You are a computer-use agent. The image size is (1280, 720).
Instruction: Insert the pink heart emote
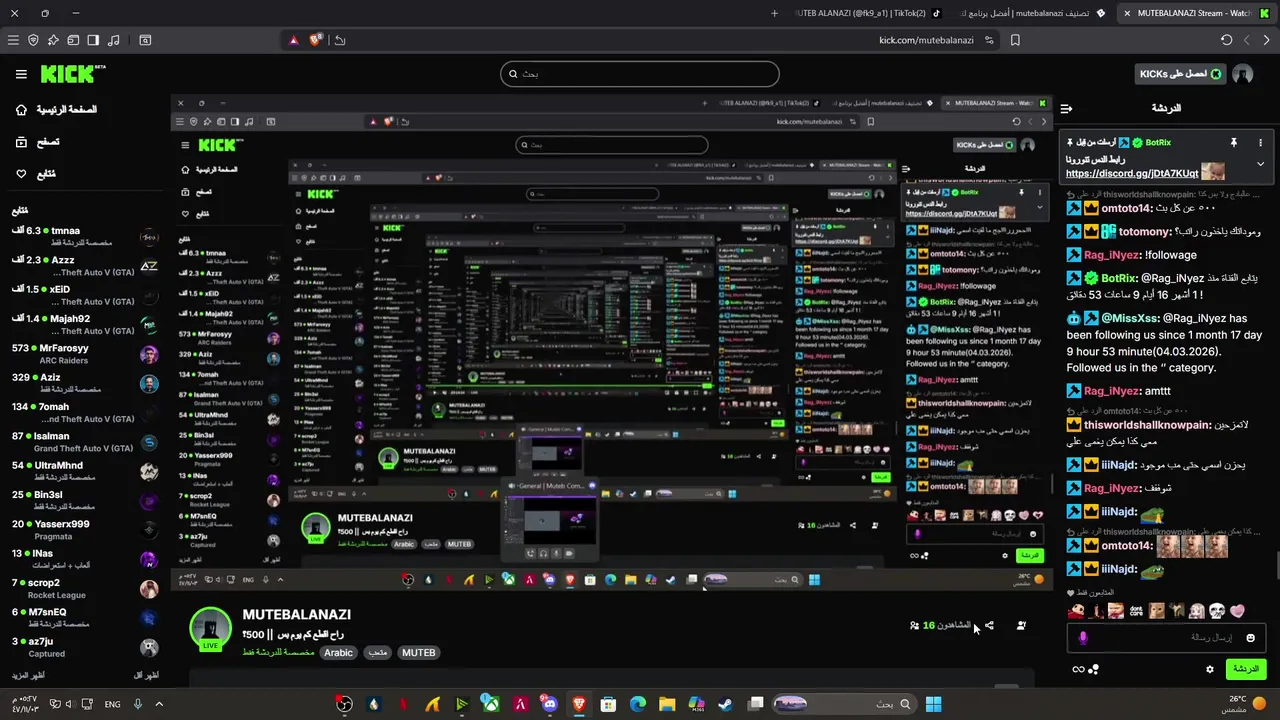1237,611
